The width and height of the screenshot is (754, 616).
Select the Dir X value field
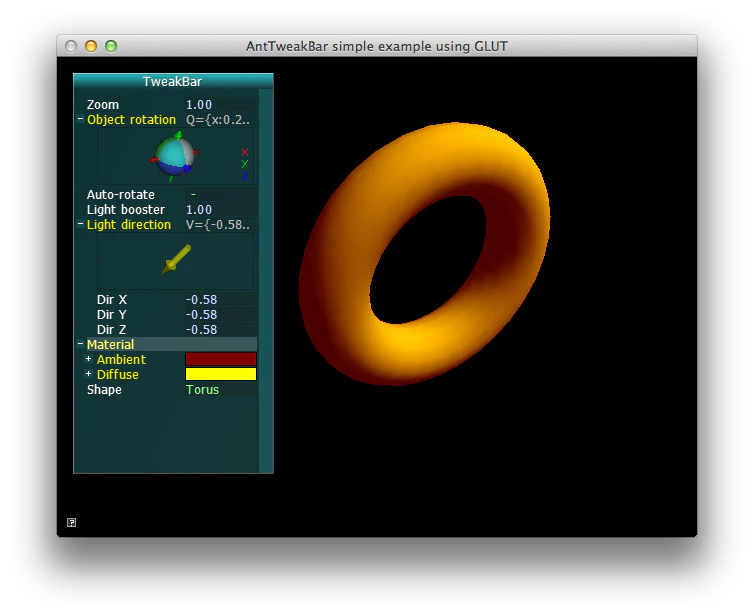(x=221, y=300)
